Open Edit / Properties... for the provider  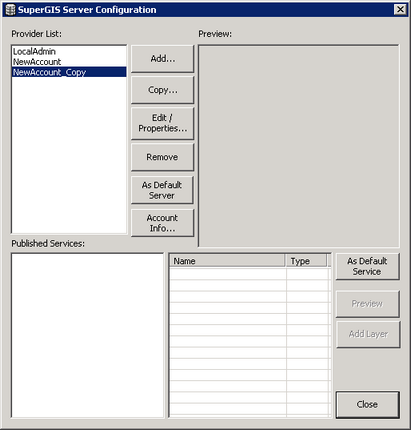pyautogui.click(x=162, y=123)
